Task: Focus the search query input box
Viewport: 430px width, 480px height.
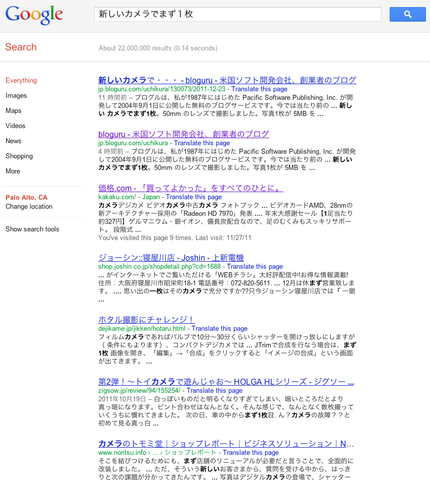Action: [238, 14]
